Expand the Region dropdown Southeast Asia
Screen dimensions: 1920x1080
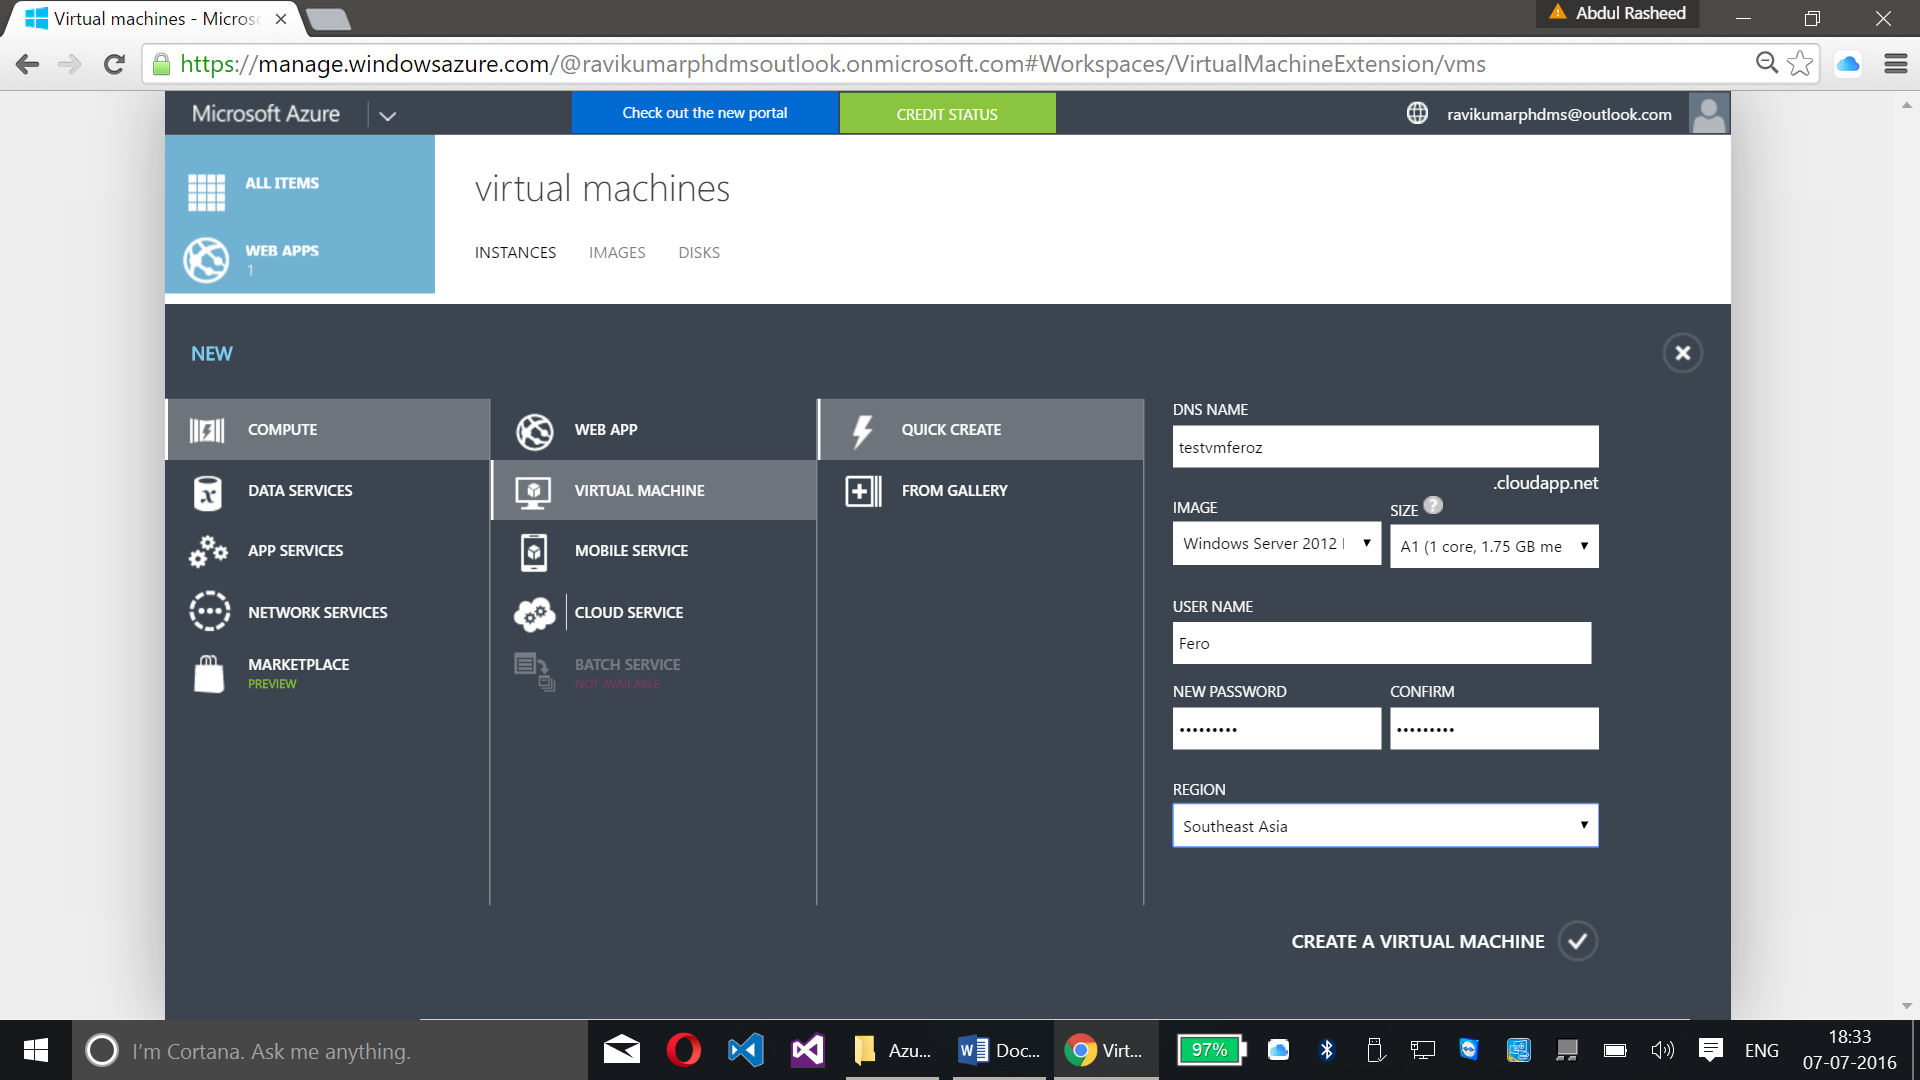click(x=1385, y=826)
